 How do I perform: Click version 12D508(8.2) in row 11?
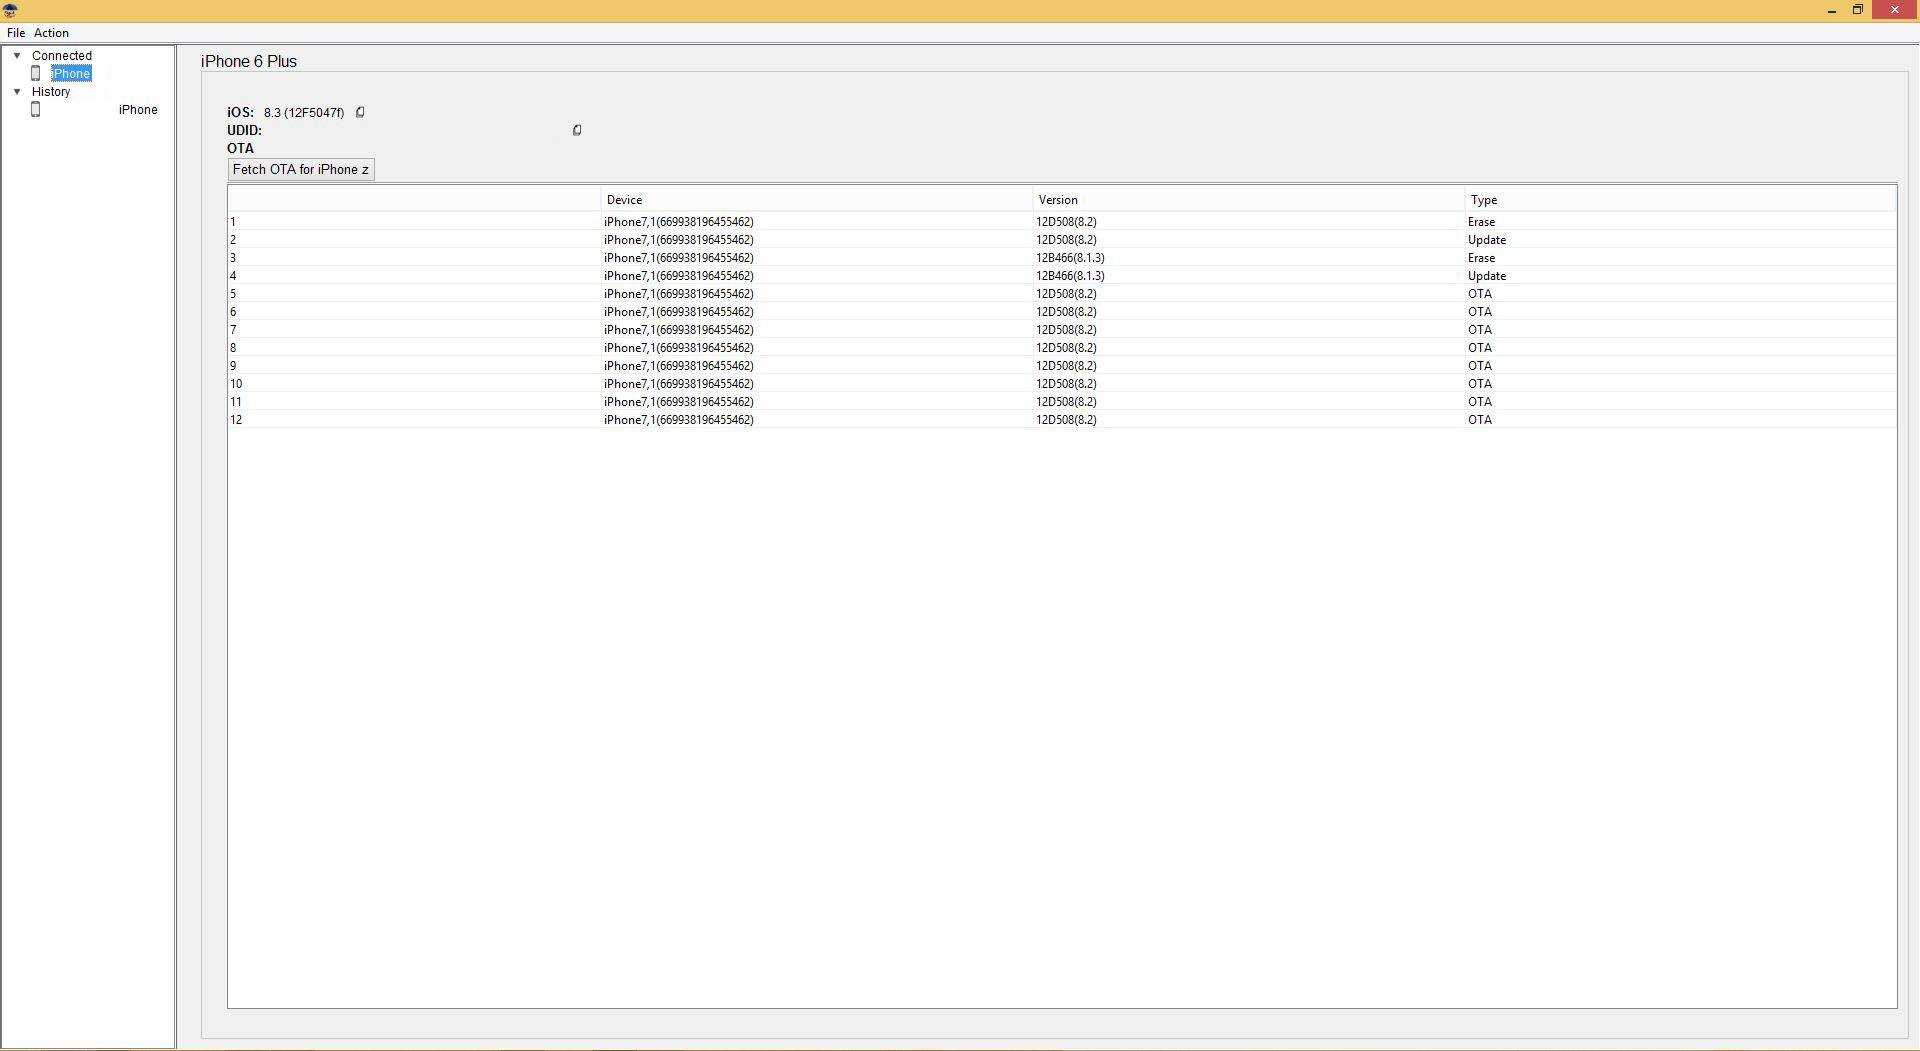click(1066, 401)
